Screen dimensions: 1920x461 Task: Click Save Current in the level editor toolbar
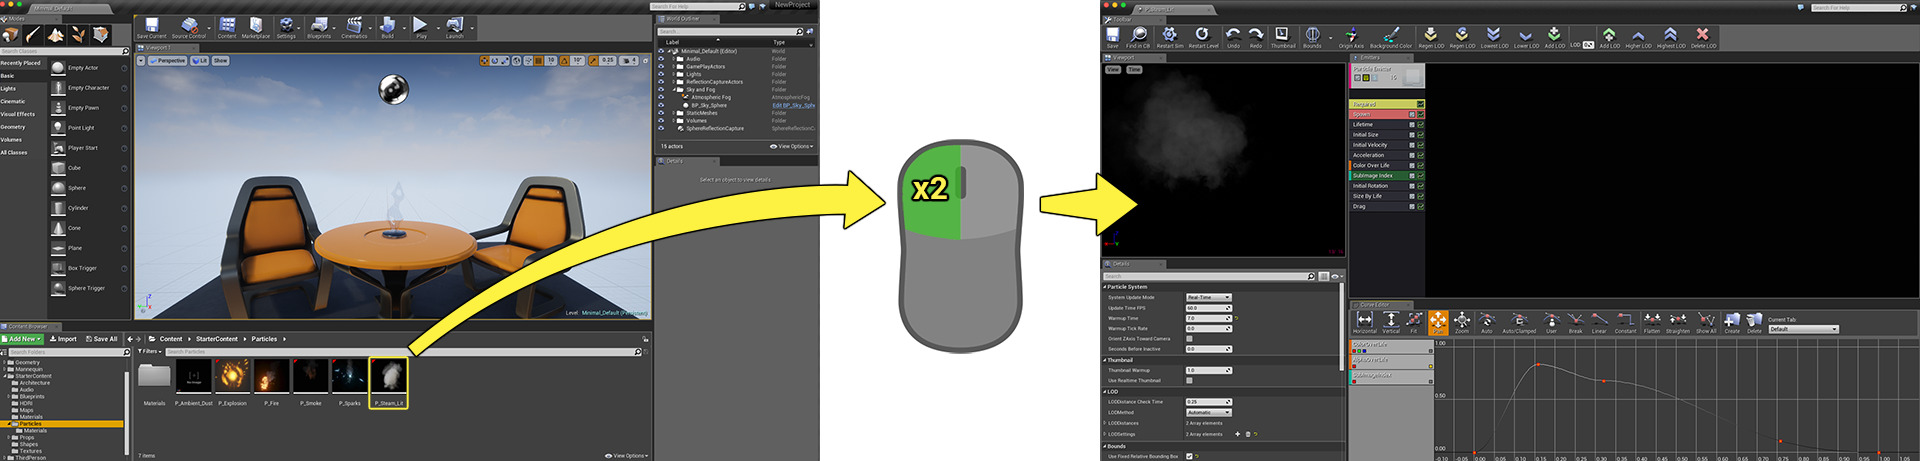point(152,28)
